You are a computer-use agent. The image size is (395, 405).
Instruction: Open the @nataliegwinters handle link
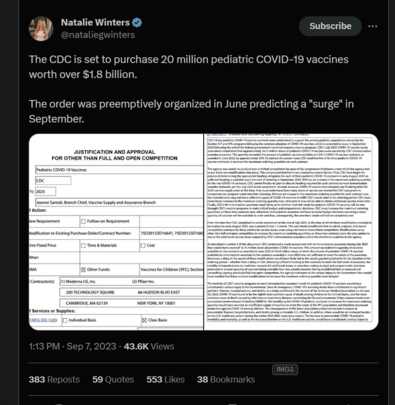[98, 35]
